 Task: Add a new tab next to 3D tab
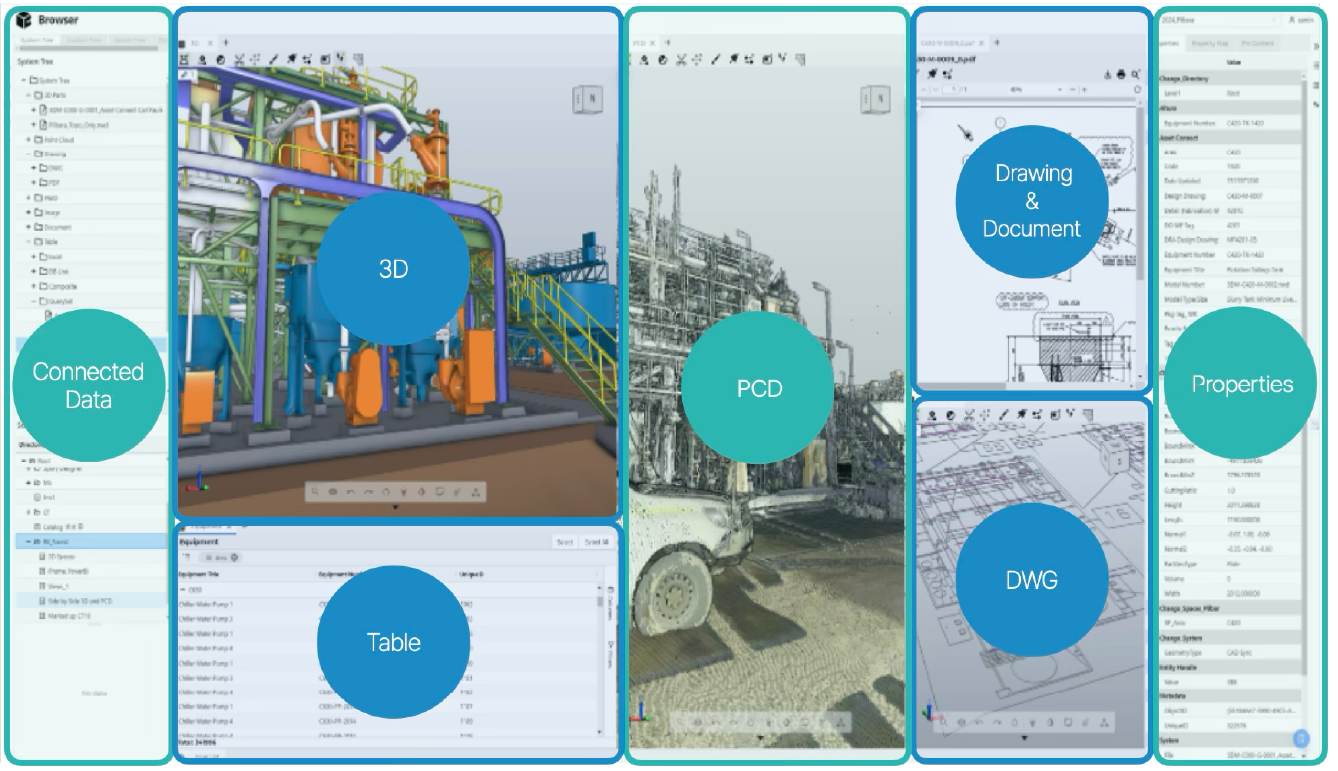225,43
